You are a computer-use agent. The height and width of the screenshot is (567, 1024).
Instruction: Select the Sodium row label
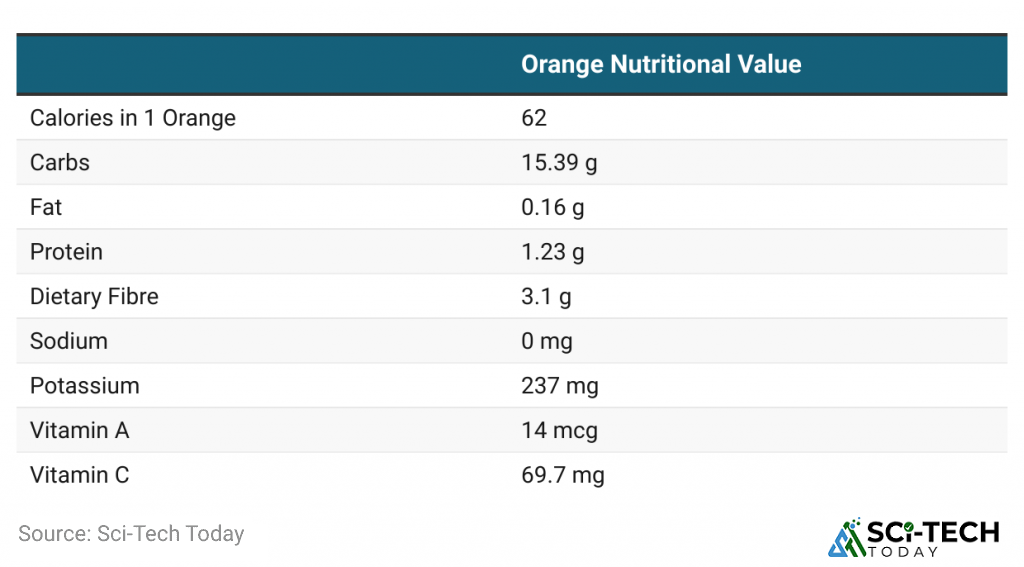[x=69, y=341]
